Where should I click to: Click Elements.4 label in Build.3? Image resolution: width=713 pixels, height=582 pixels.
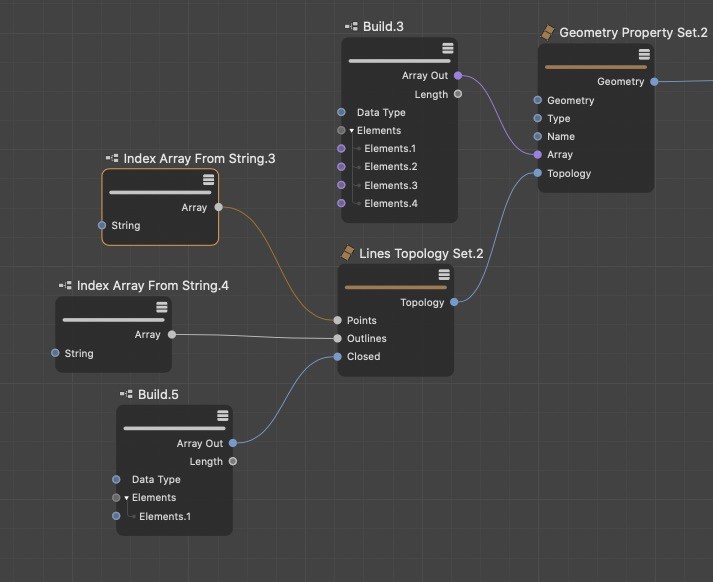391,204
